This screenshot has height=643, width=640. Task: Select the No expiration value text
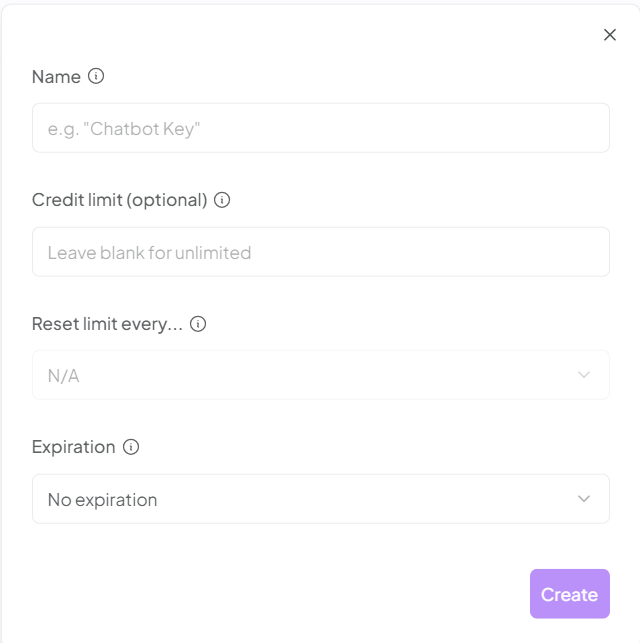click(102, 500)
